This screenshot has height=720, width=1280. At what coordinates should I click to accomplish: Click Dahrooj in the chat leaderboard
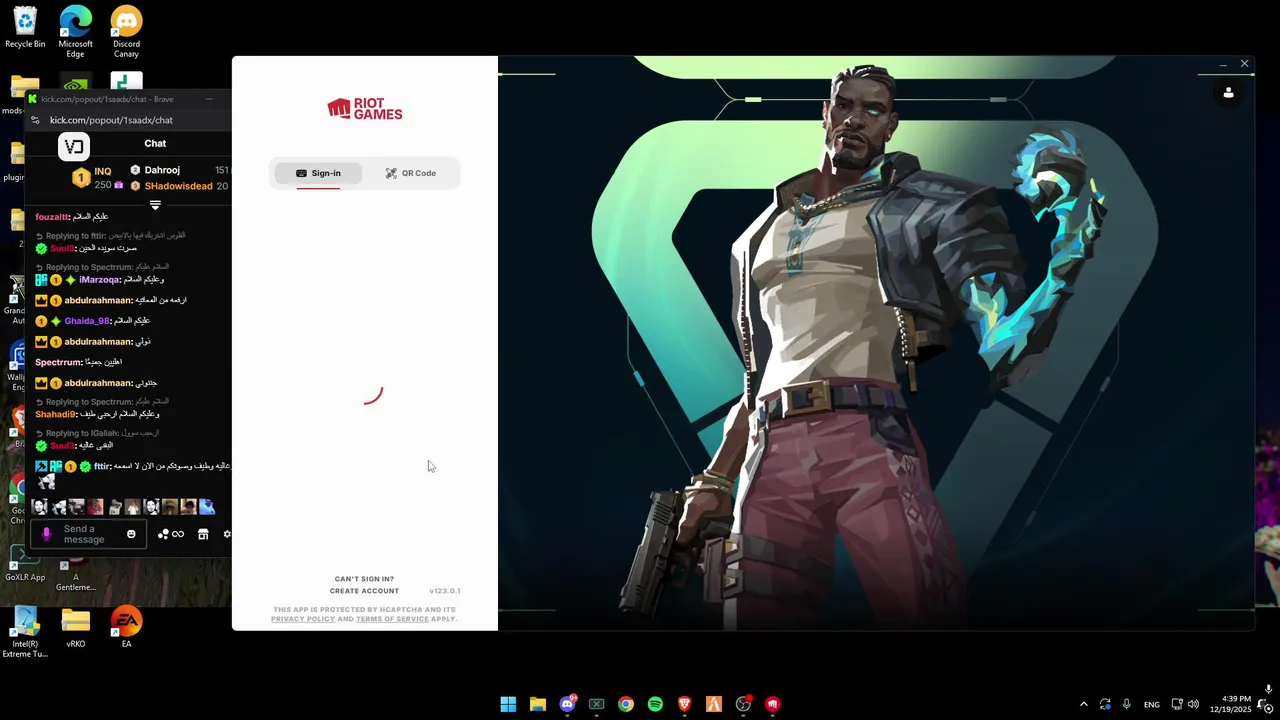(x=162, y=170)
